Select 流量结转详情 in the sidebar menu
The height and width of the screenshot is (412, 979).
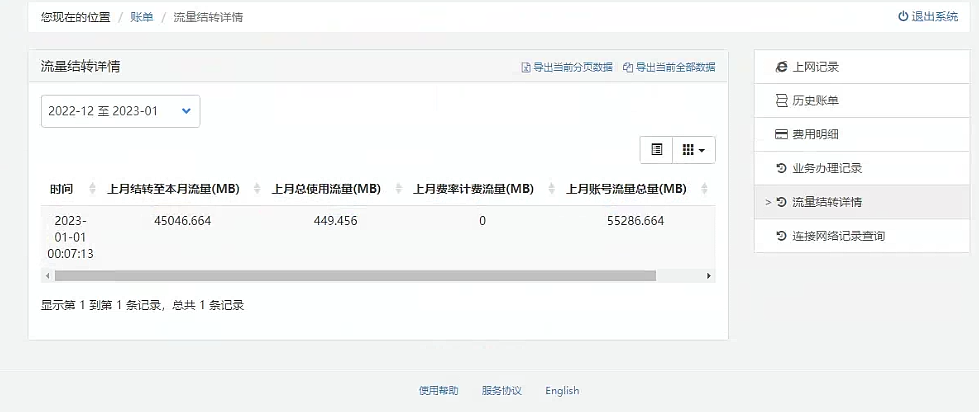tap(862, 202)
